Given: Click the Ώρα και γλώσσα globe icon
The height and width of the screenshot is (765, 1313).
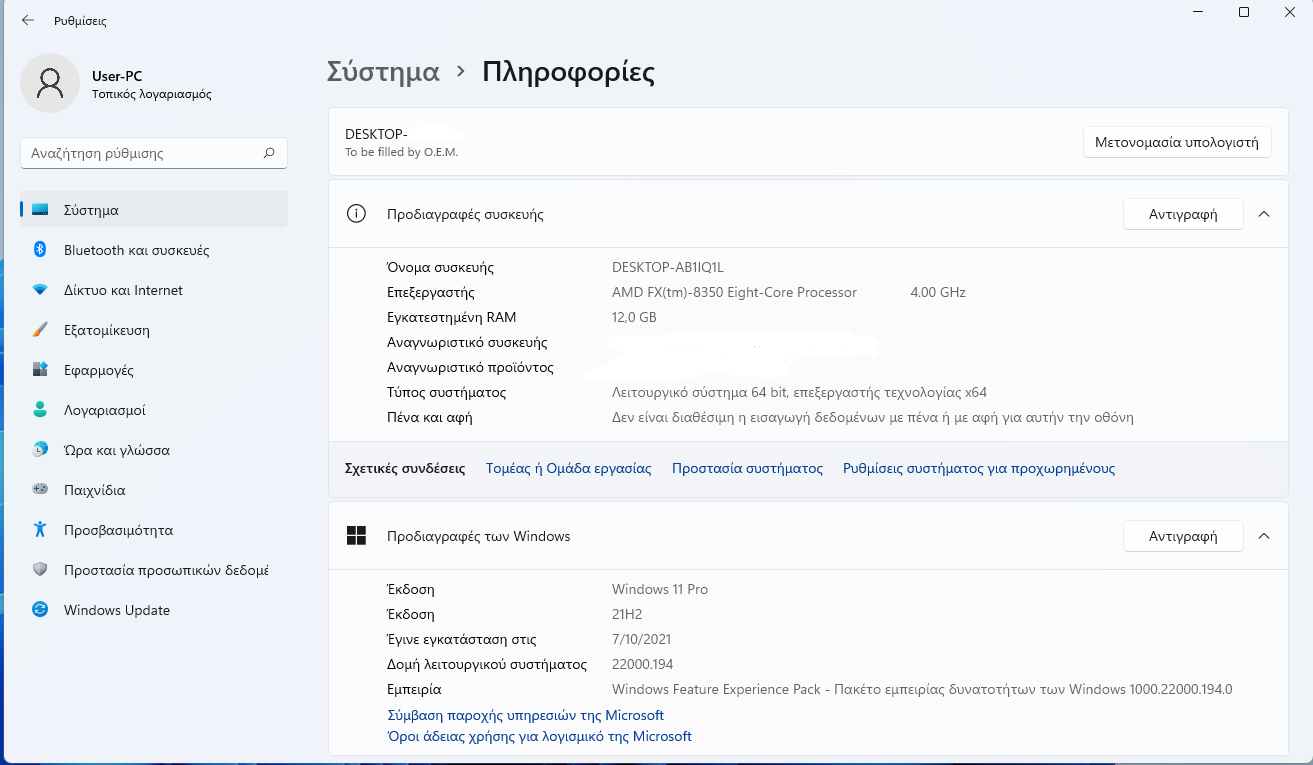Looking at the screenshot, I should 40,450.
